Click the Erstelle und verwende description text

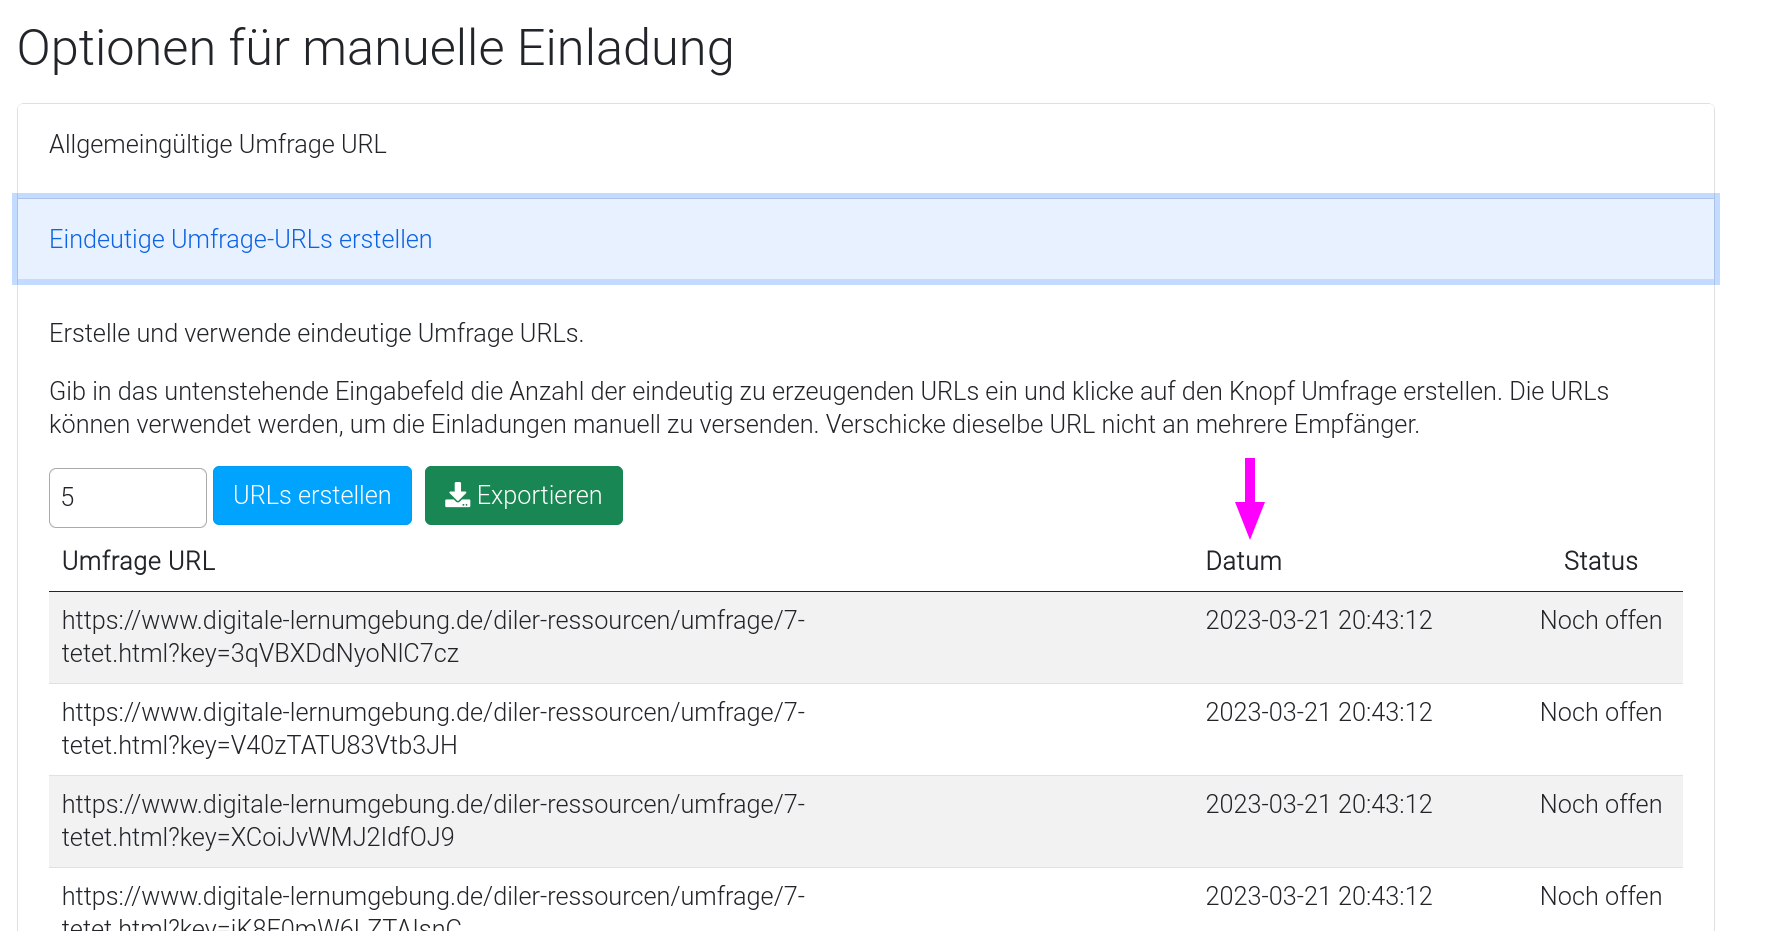click(316, 334)
